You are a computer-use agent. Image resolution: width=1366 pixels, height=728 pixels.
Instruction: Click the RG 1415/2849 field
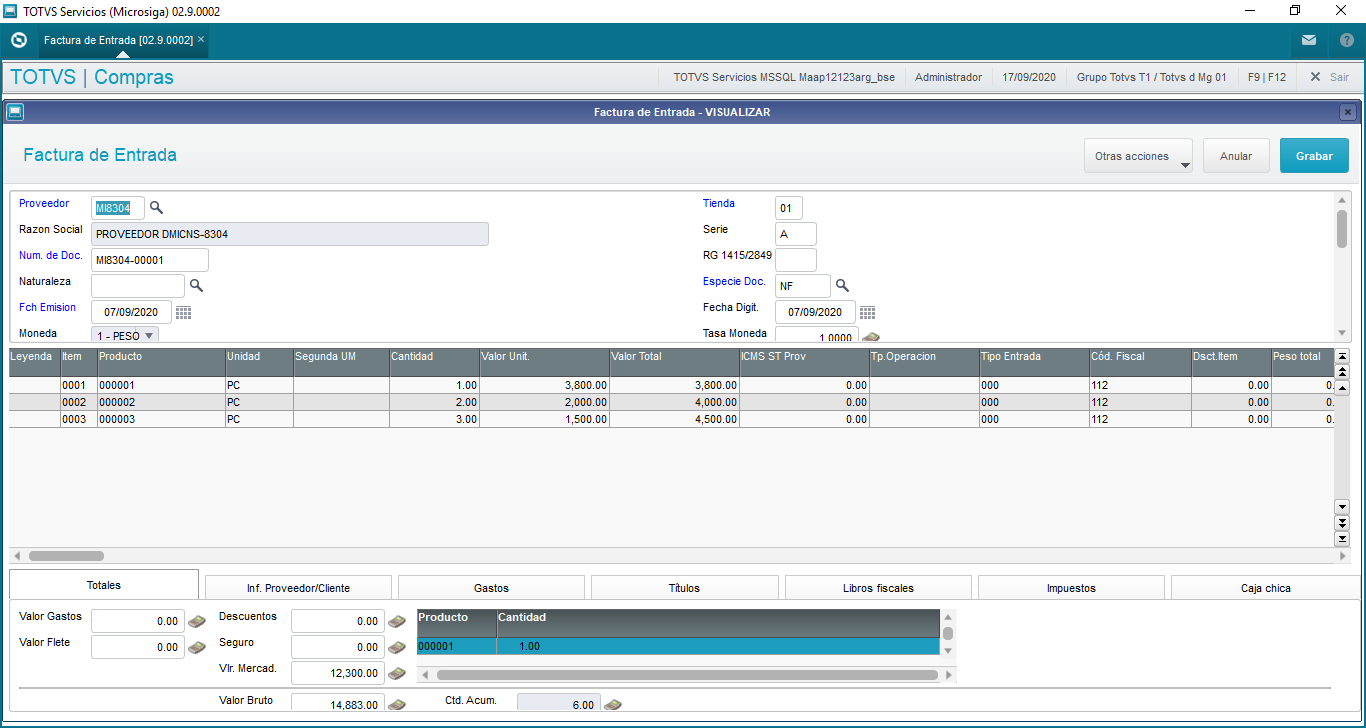tap(796, 260)
